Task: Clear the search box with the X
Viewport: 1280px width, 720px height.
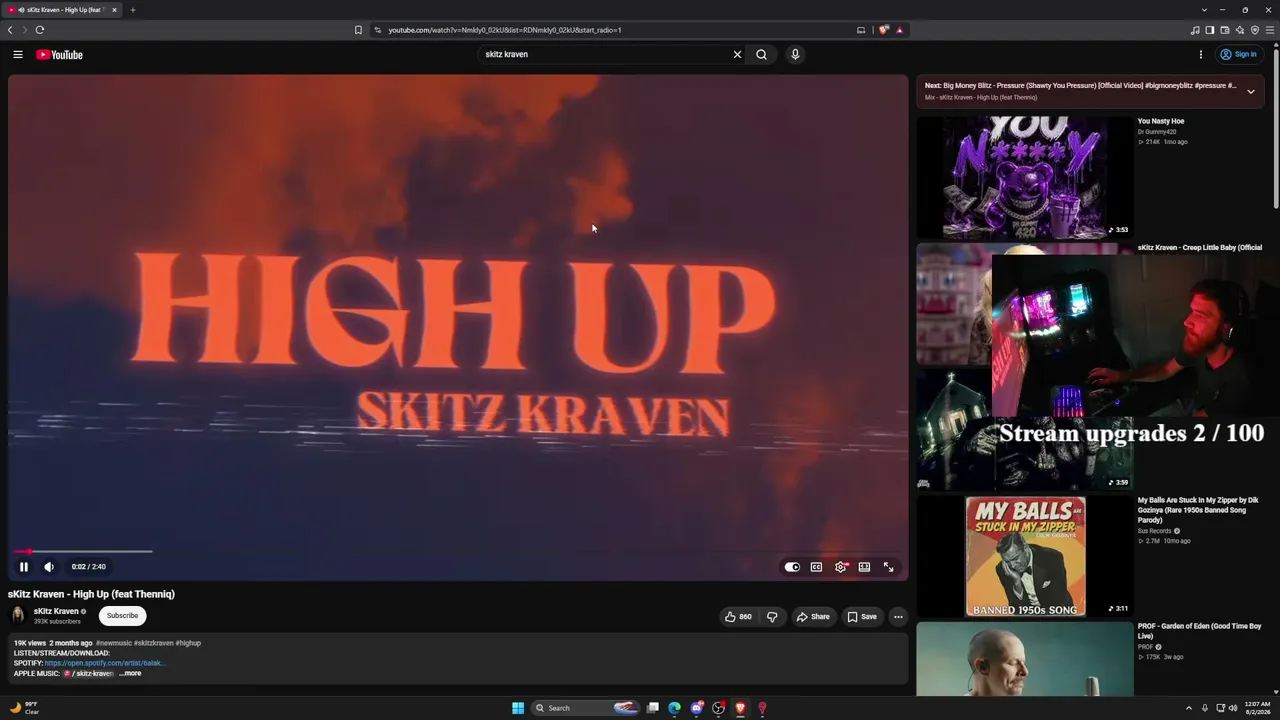Action: (738, 55)
